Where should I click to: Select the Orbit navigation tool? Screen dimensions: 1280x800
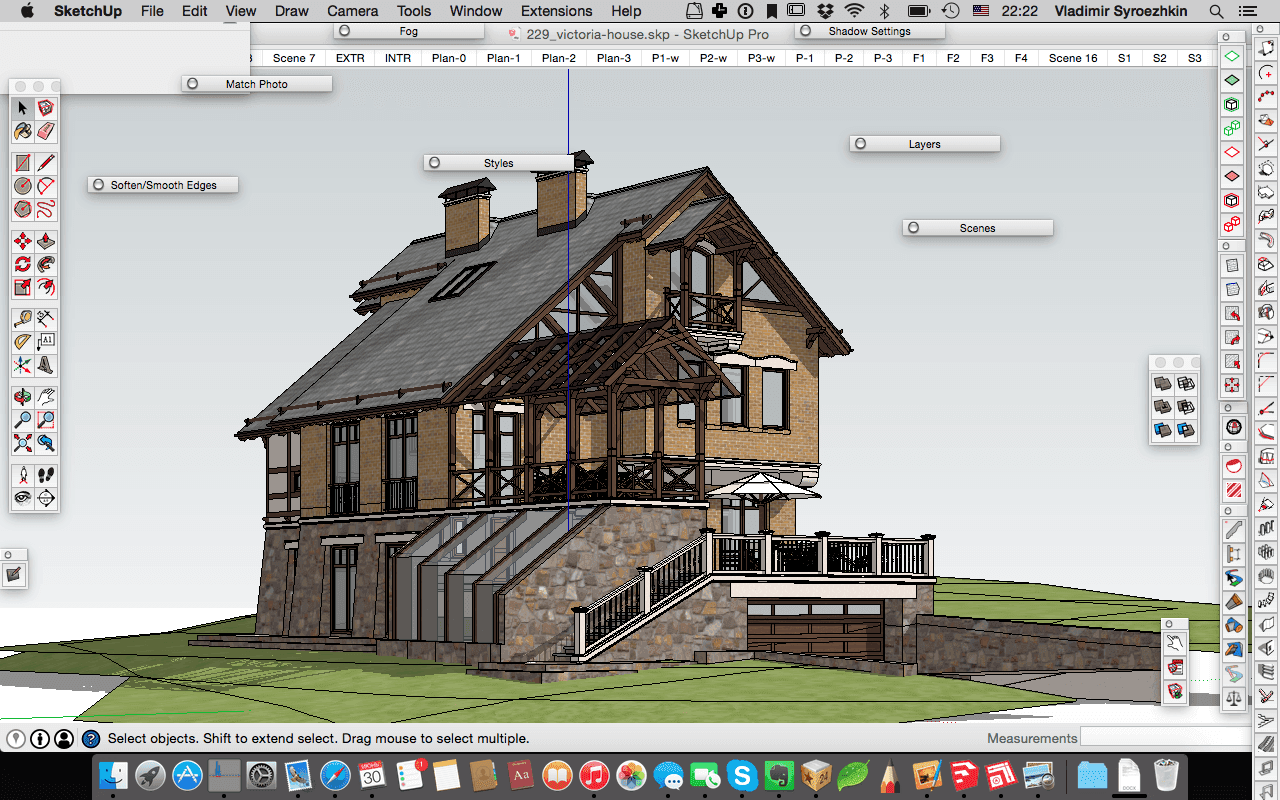click(21, 395)
